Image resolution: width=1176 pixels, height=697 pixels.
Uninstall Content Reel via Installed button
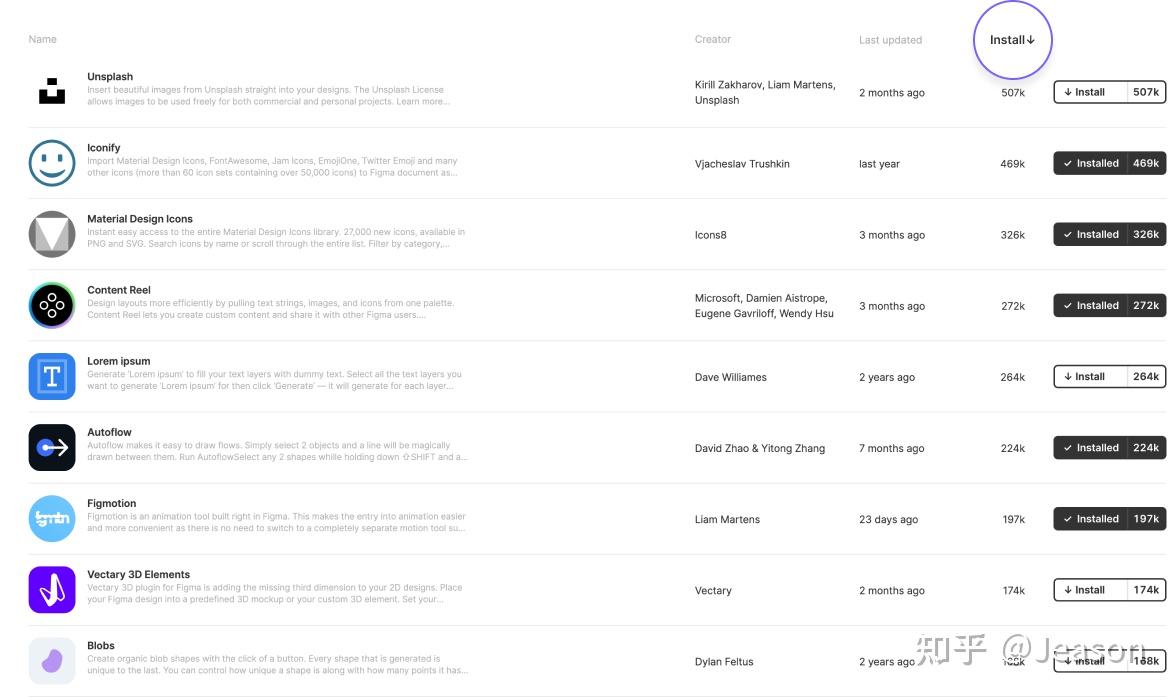click(1091, 305)
